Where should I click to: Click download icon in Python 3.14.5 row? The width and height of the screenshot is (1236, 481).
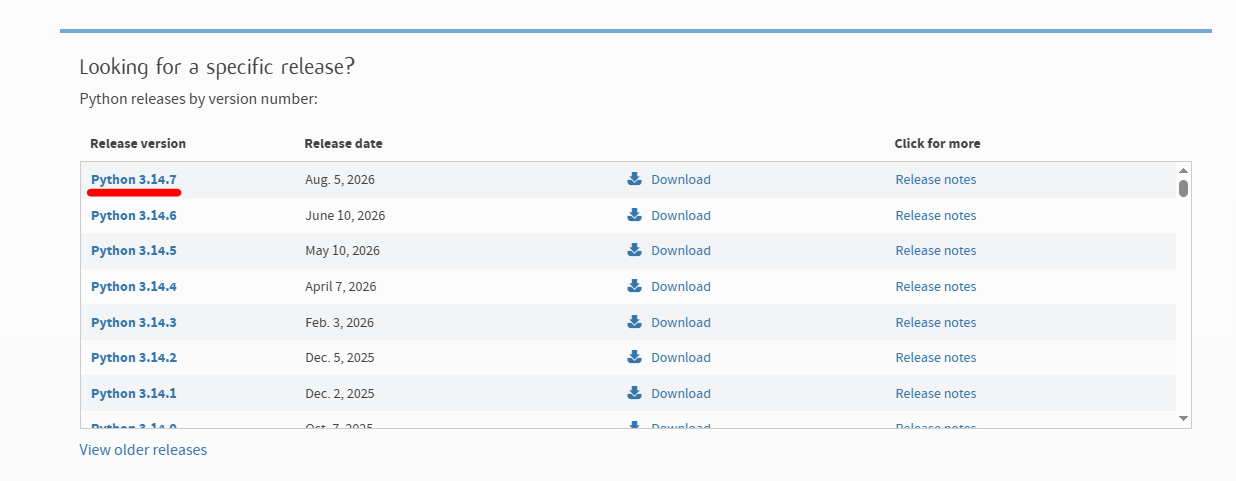(634, 250)
